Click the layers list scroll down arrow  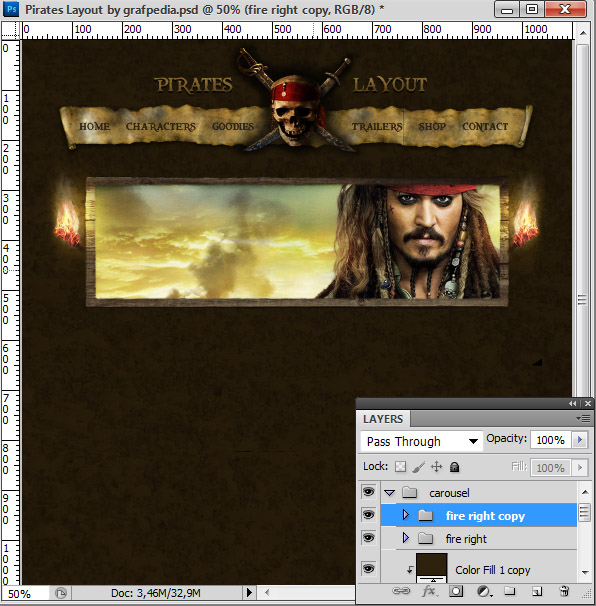click(x=585, y=572)
